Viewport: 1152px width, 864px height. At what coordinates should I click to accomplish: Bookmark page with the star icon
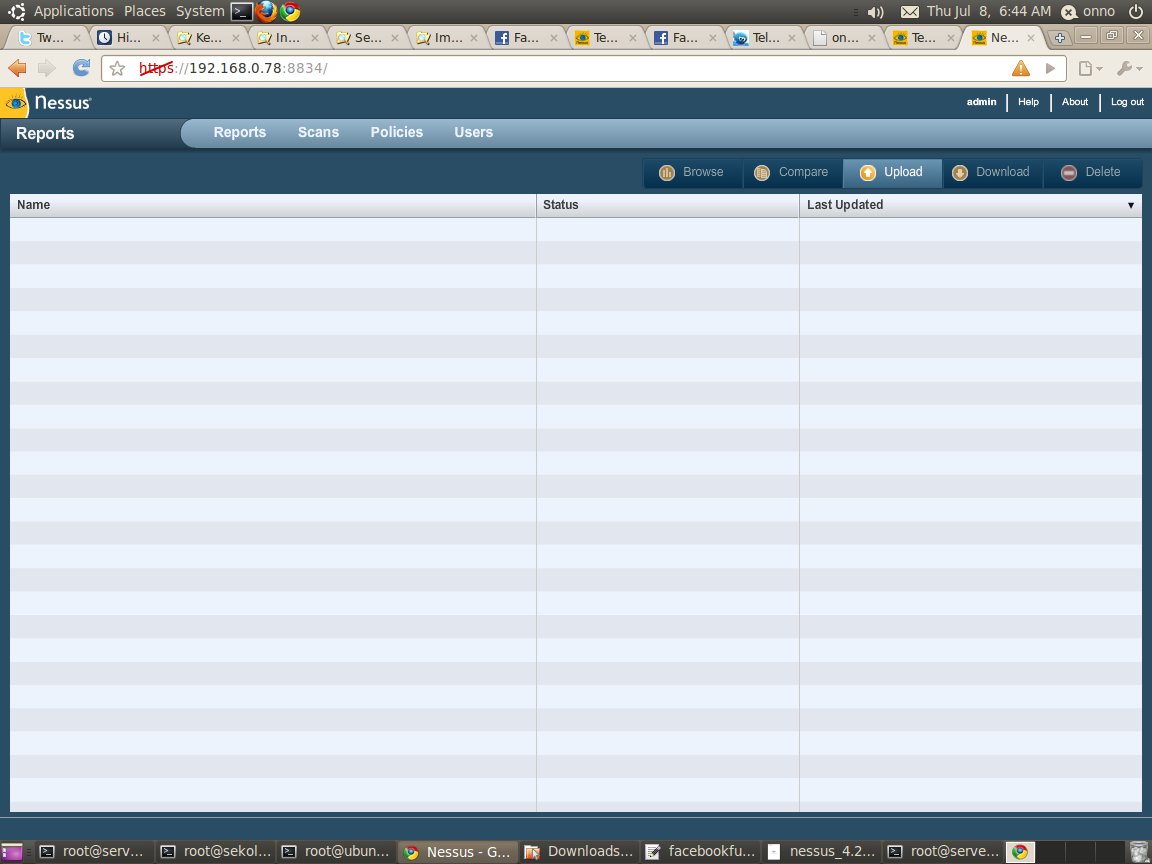coord(117,69)
